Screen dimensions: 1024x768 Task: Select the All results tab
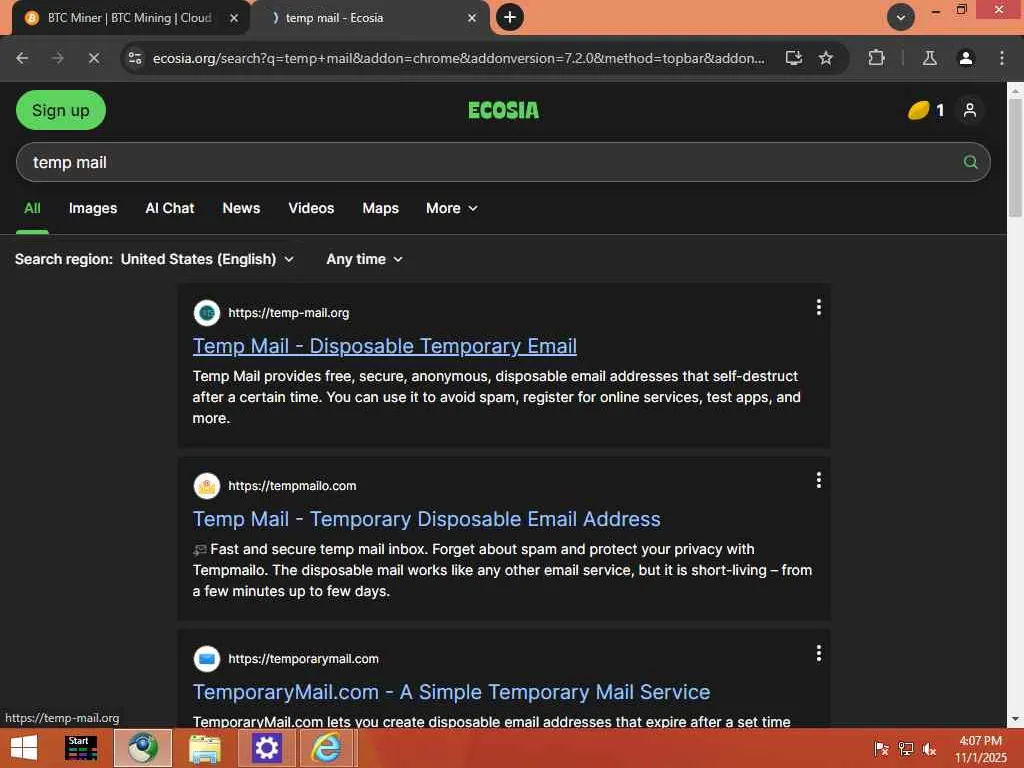point(32,208)
